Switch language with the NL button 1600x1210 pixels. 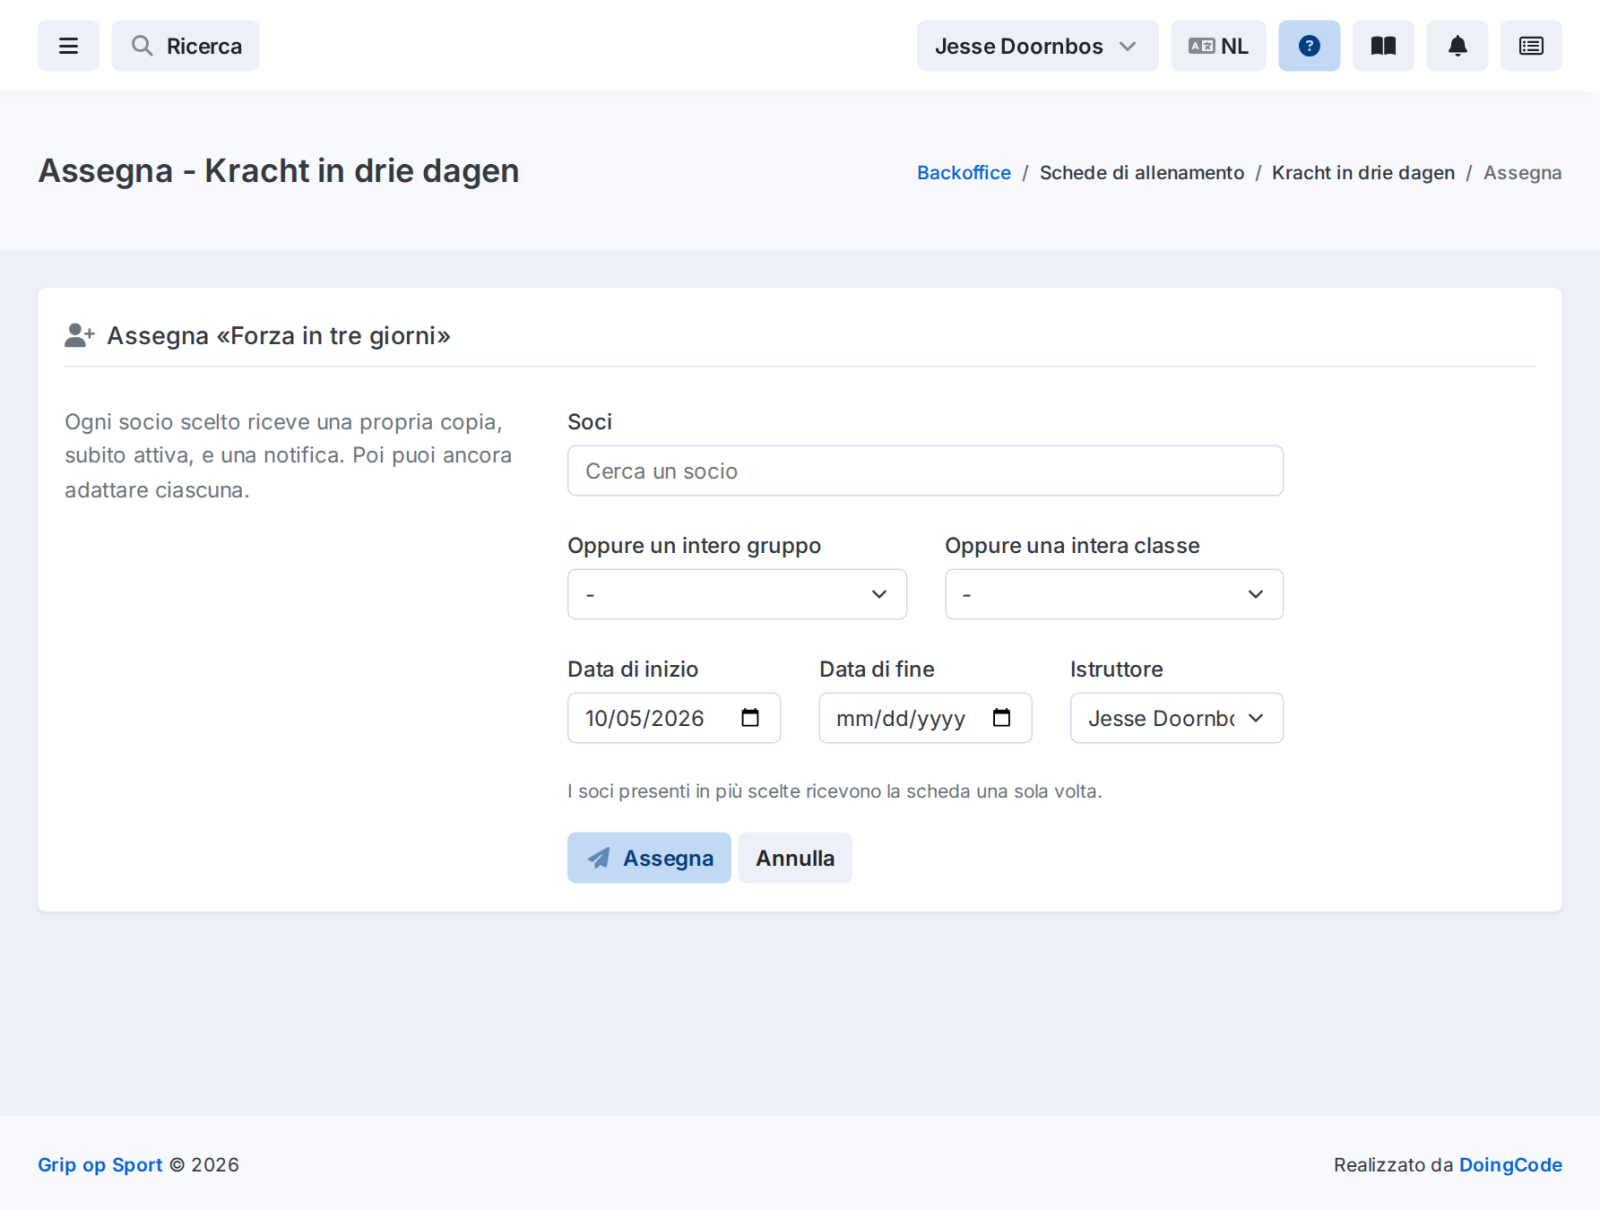(x=1218, y=46)
